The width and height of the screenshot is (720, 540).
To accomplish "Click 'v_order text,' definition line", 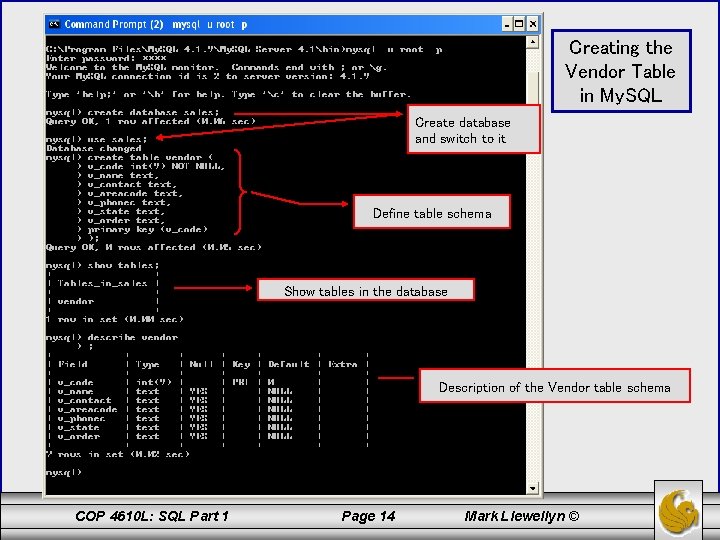I will point(121,220).
